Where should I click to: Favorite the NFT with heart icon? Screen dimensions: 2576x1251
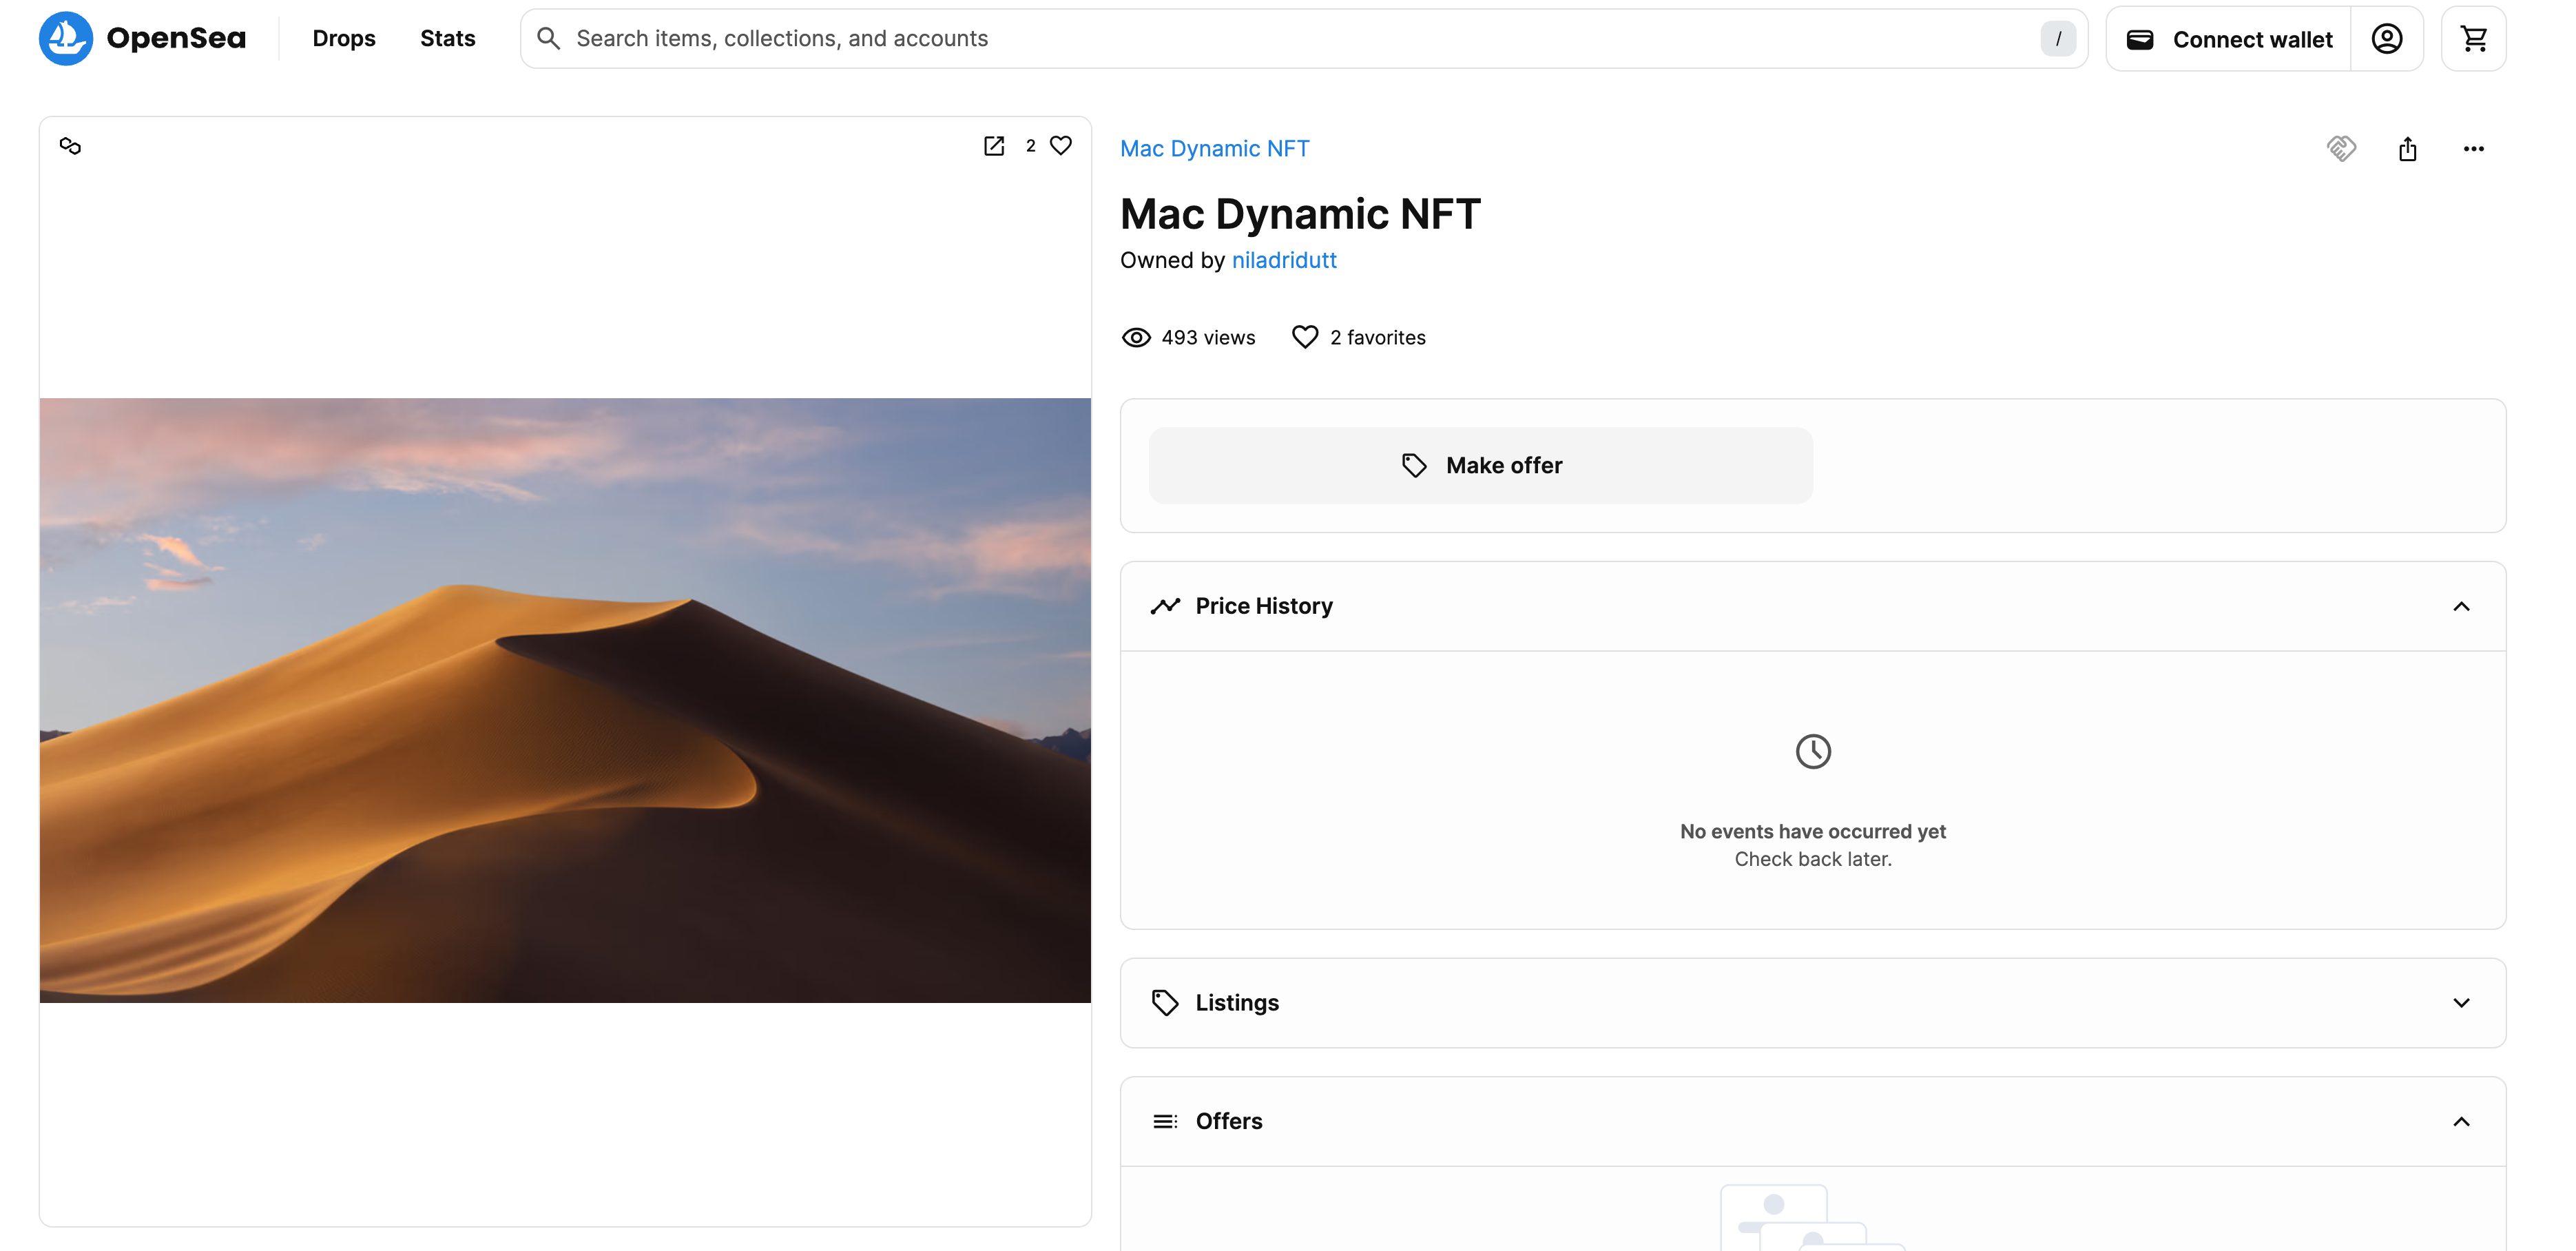click(x=1061, y=146)
